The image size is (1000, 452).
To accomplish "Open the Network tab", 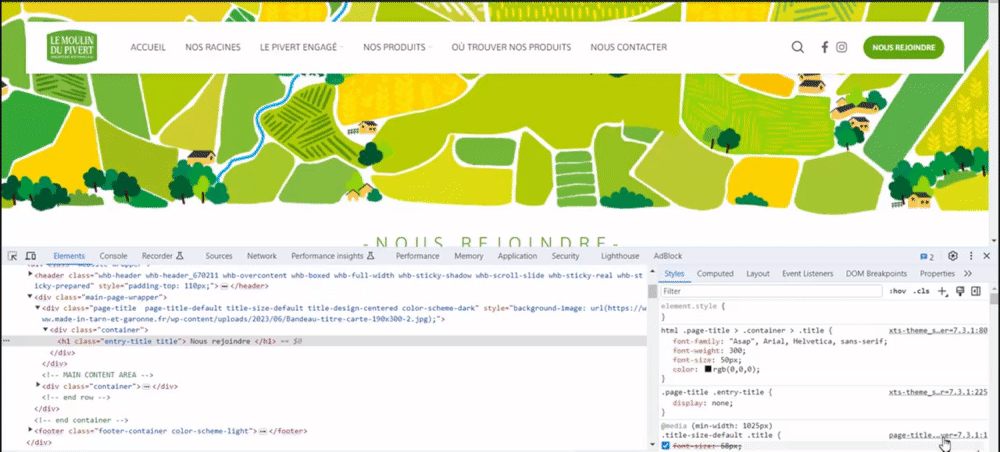I will pos(261,256).
